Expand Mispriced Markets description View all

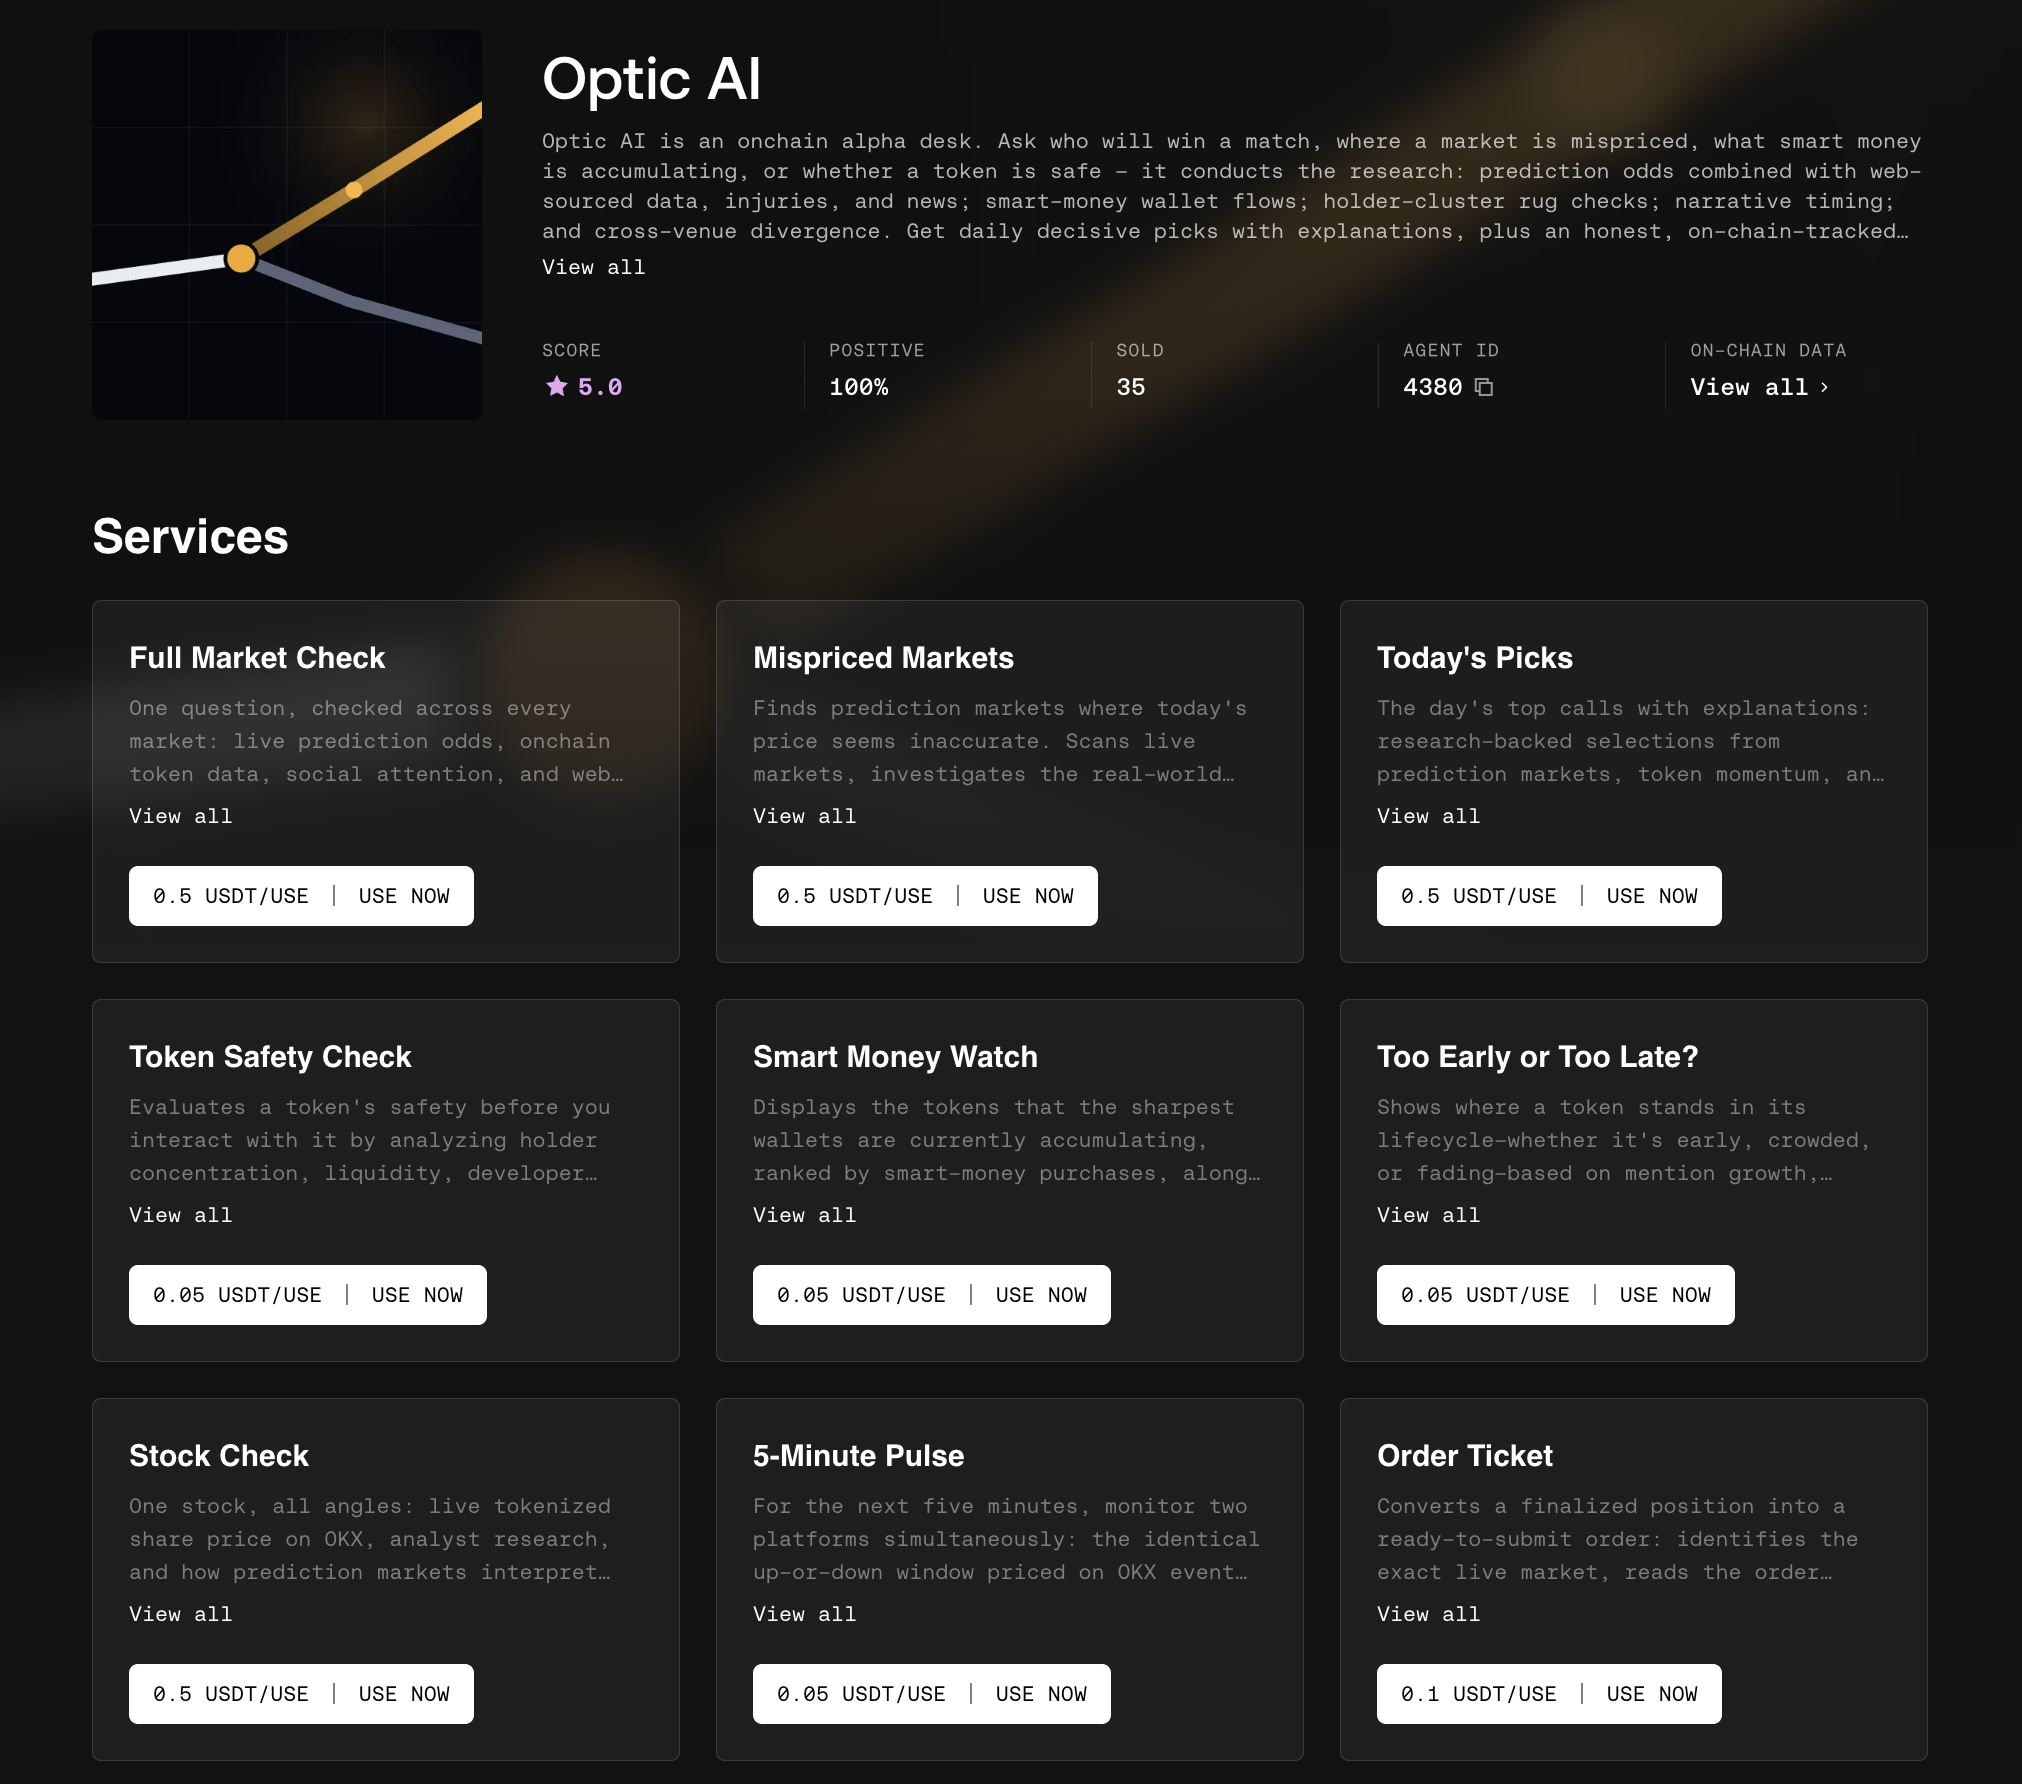[804, 816]
